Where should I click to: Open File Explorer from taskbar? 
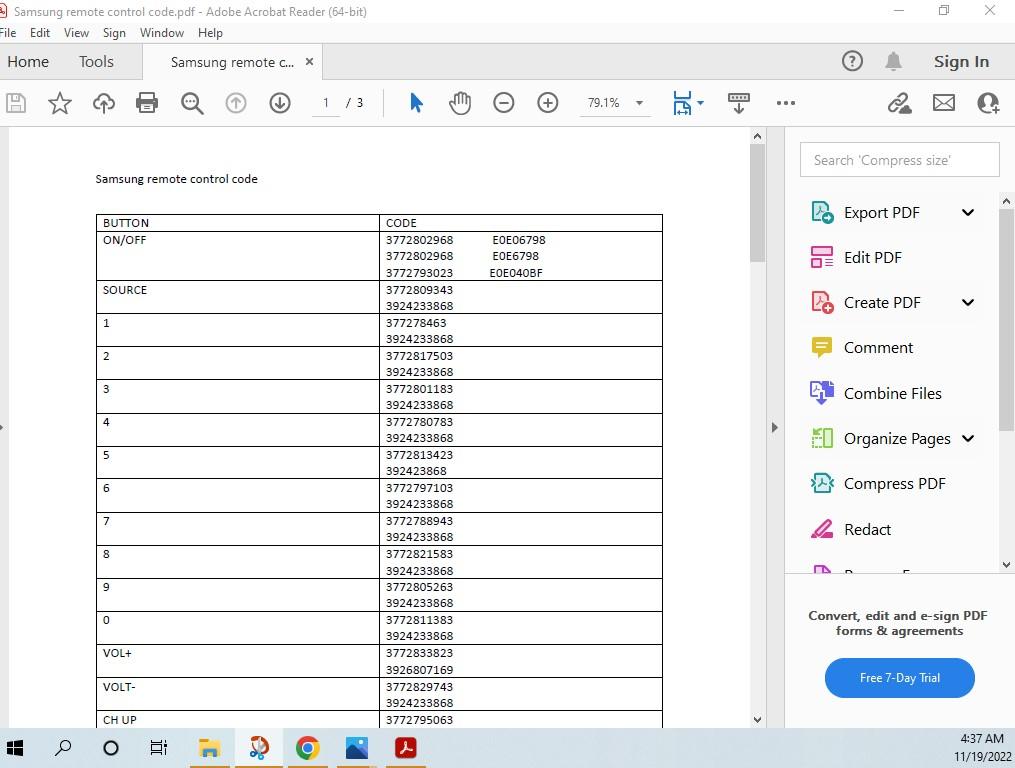pyautogui.click(x=210, y=748)
